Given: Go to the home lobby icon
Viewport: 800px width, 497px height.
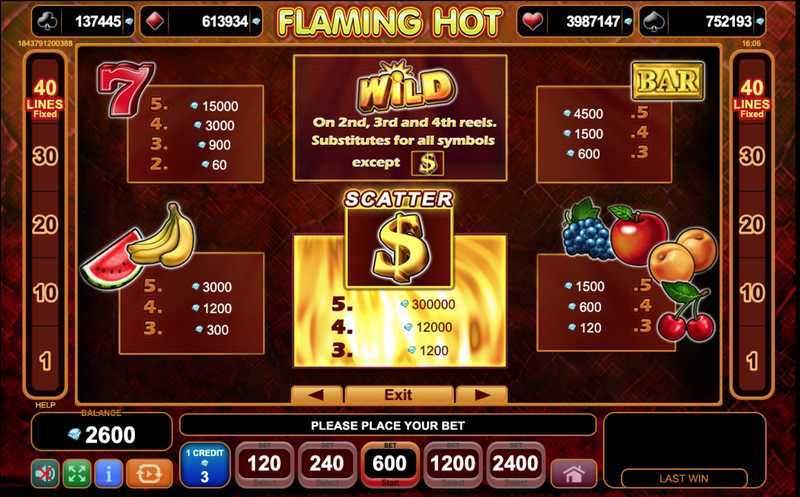Looking at the screenshot, I should coord(574,474).
